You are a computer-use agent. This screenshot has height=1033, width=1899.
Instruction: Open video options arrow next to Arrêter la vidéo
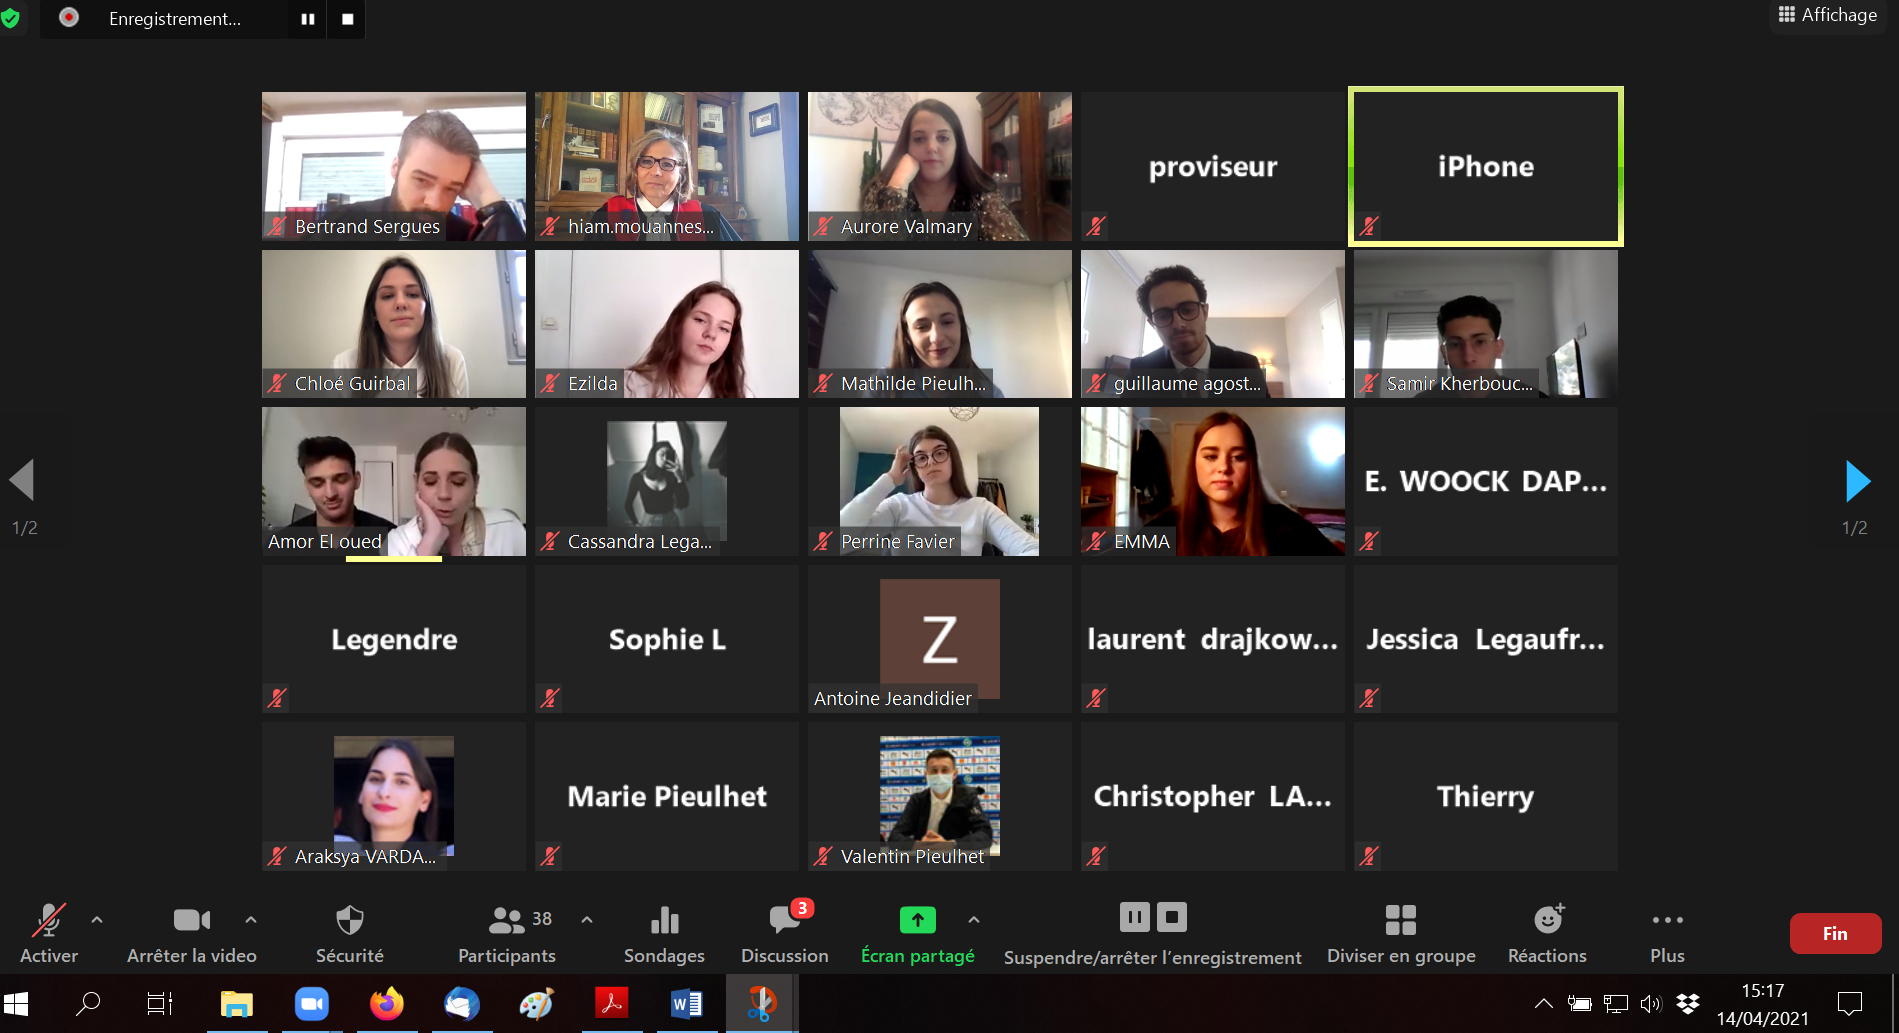coord(251,919)
